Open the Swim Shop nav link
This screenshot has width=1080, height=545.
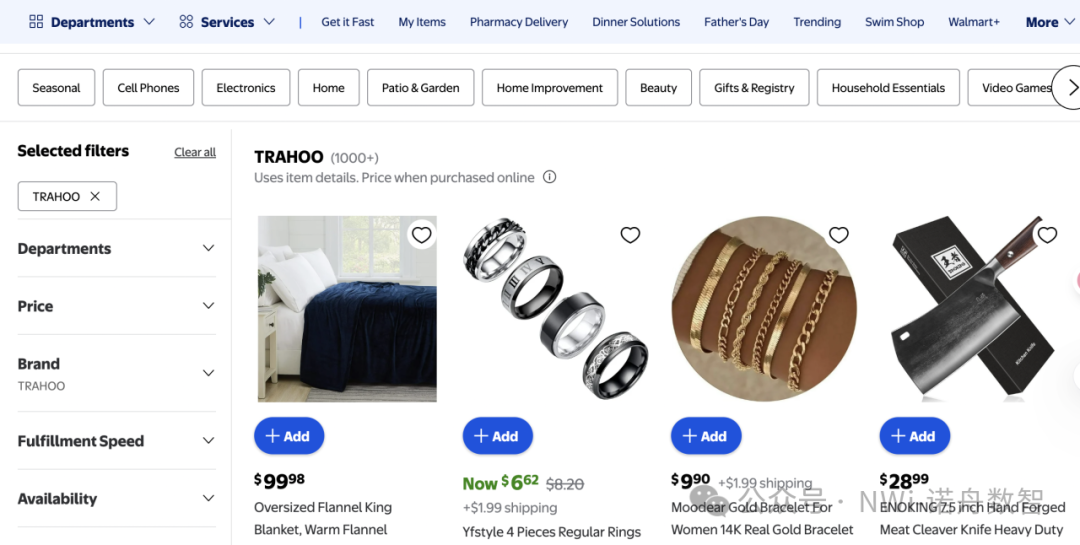pos(894,22)
